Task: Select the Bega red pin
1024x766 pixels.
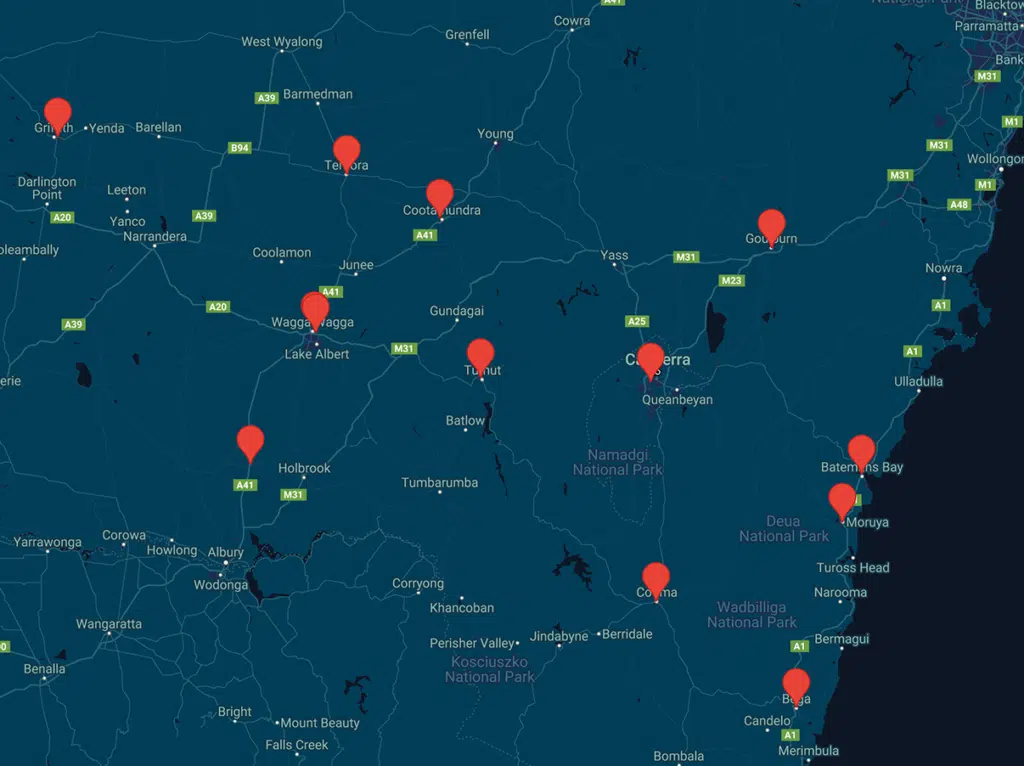Action: point(796,684)
